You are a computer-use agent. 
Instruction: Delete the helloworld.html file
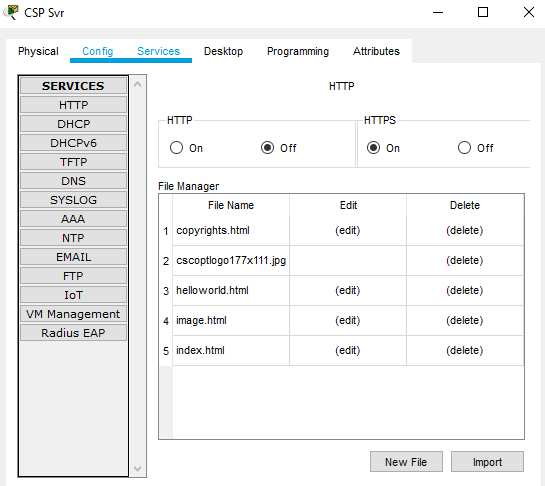click(465, 290)
